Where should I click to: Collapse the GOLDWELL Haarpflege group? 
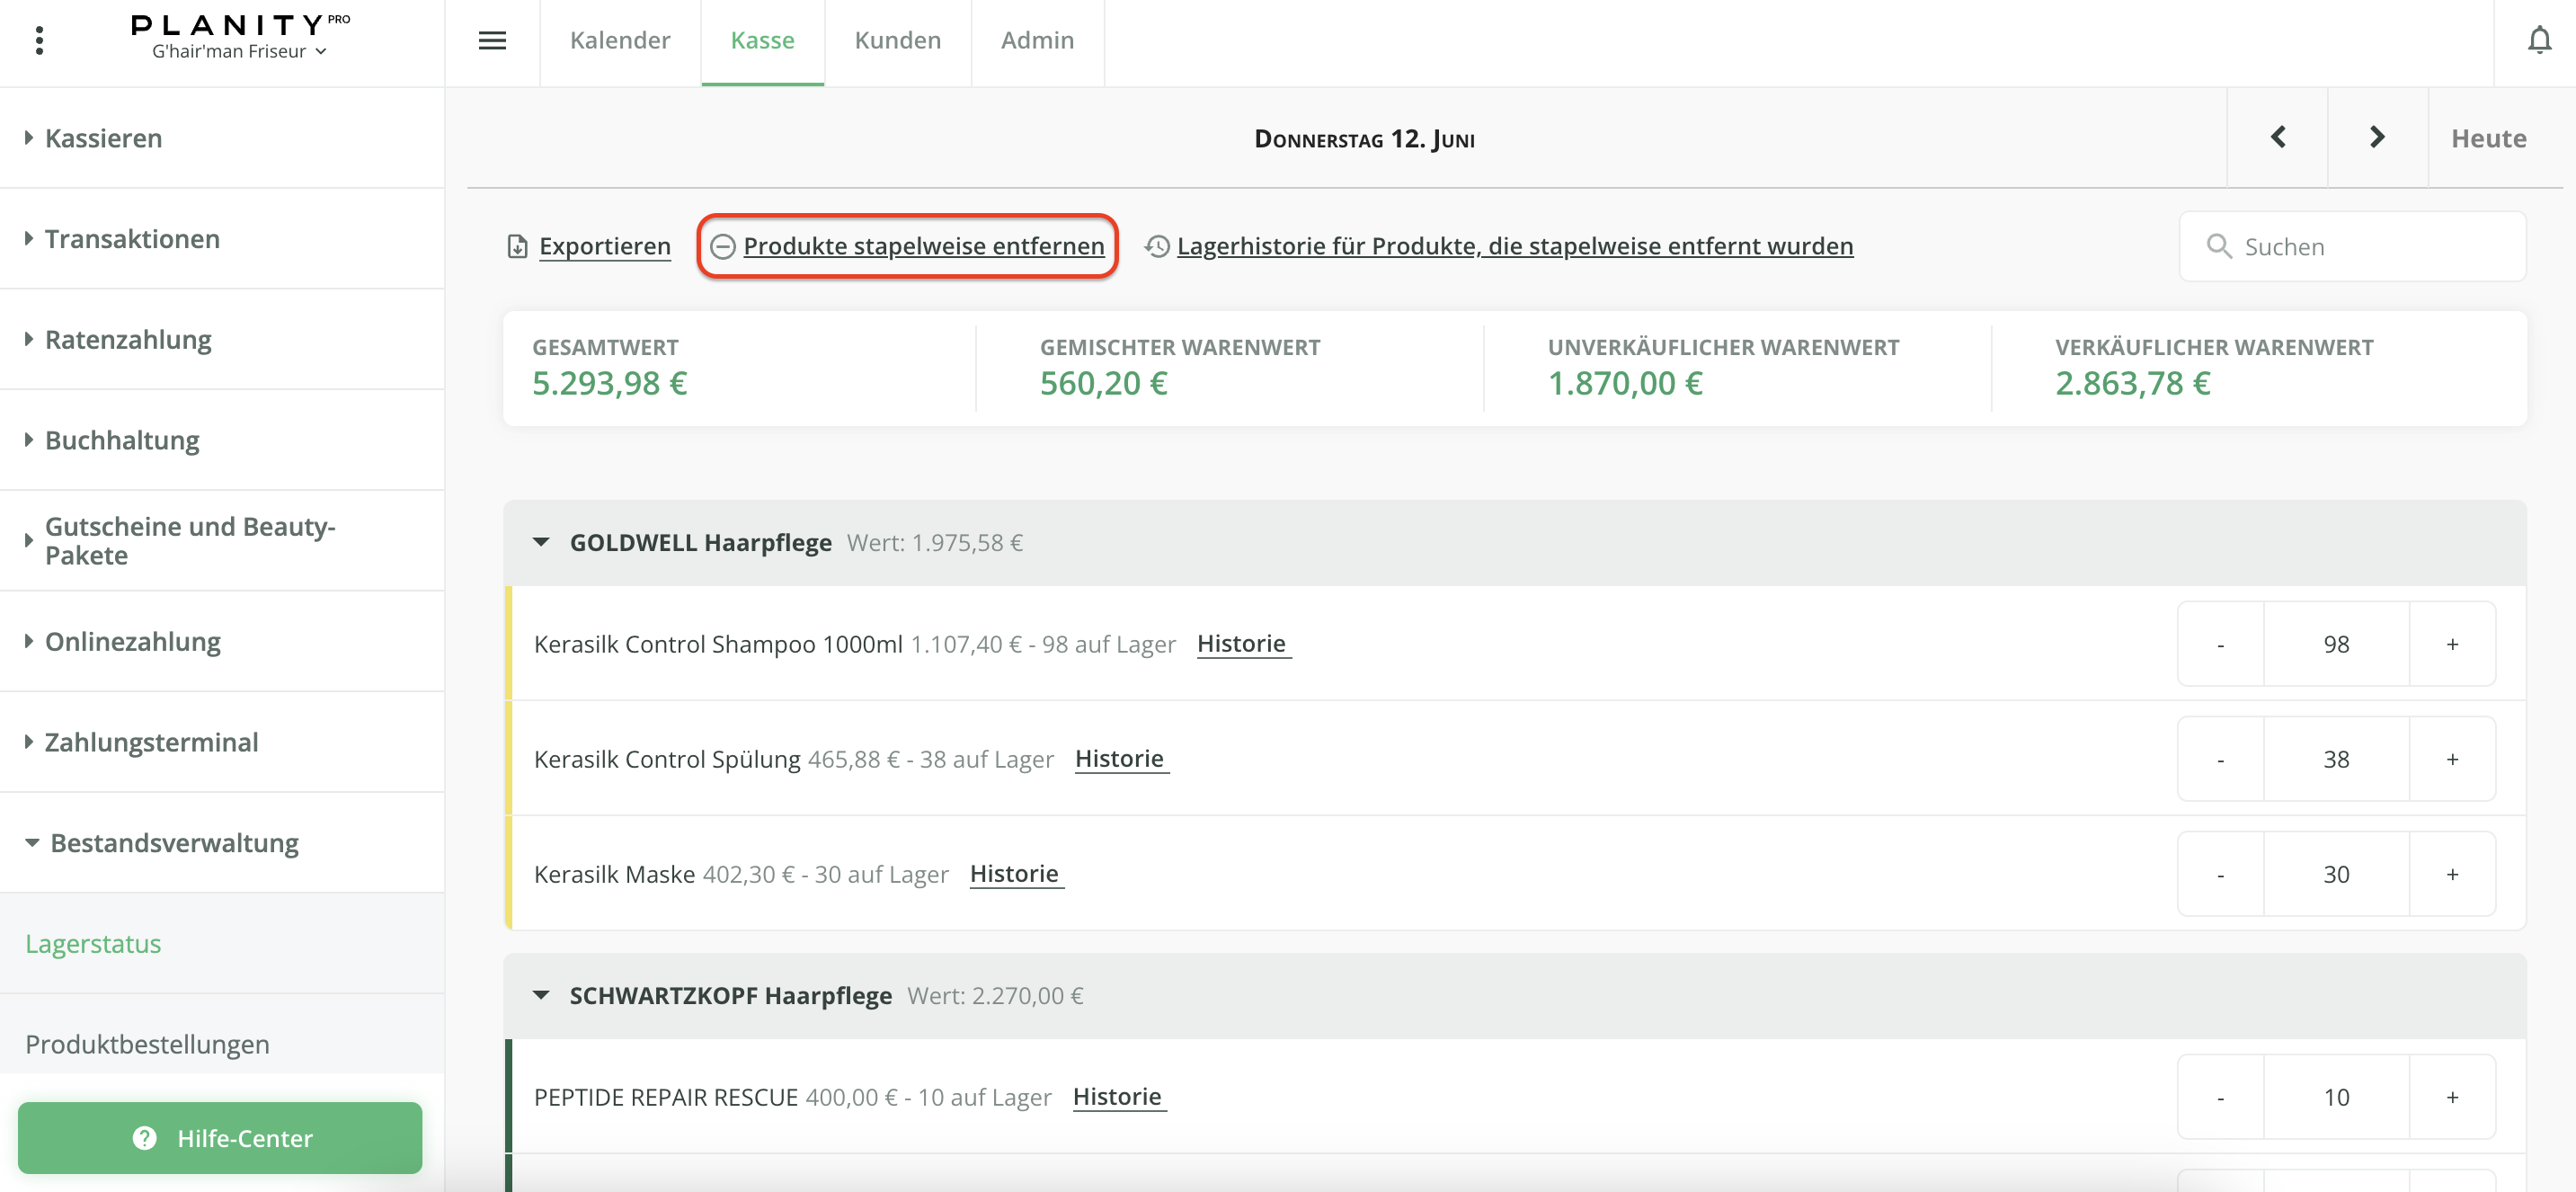[x=541, y=542]
